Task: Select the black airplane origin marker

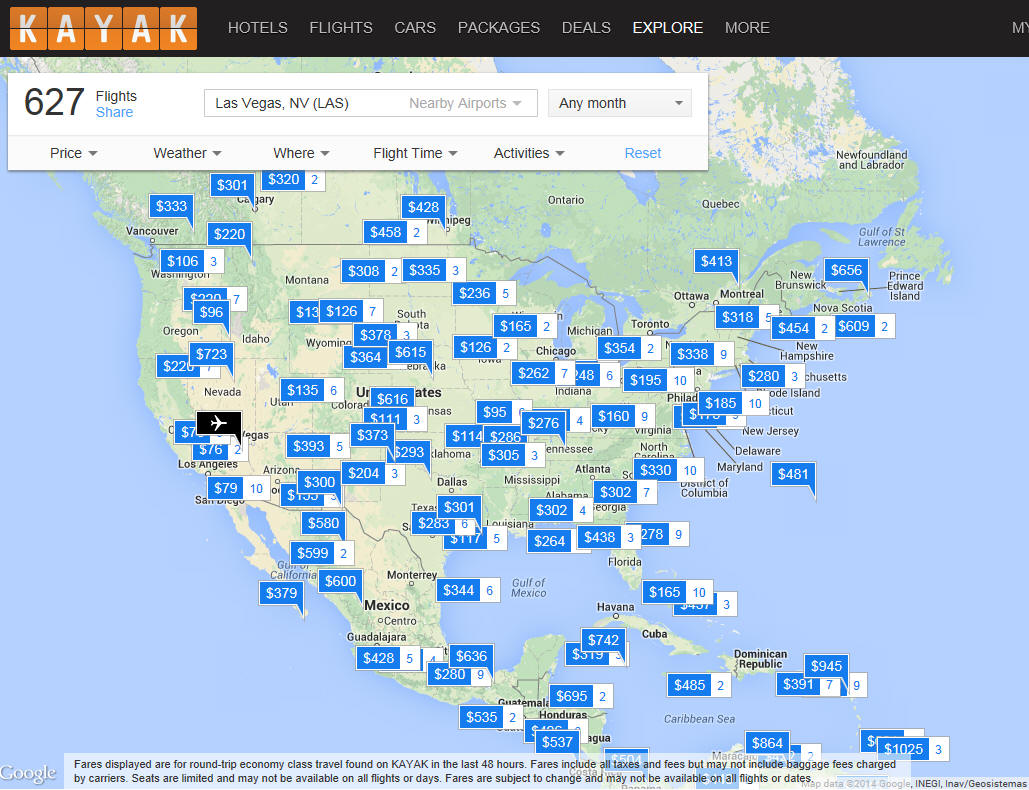Action: 219,423
